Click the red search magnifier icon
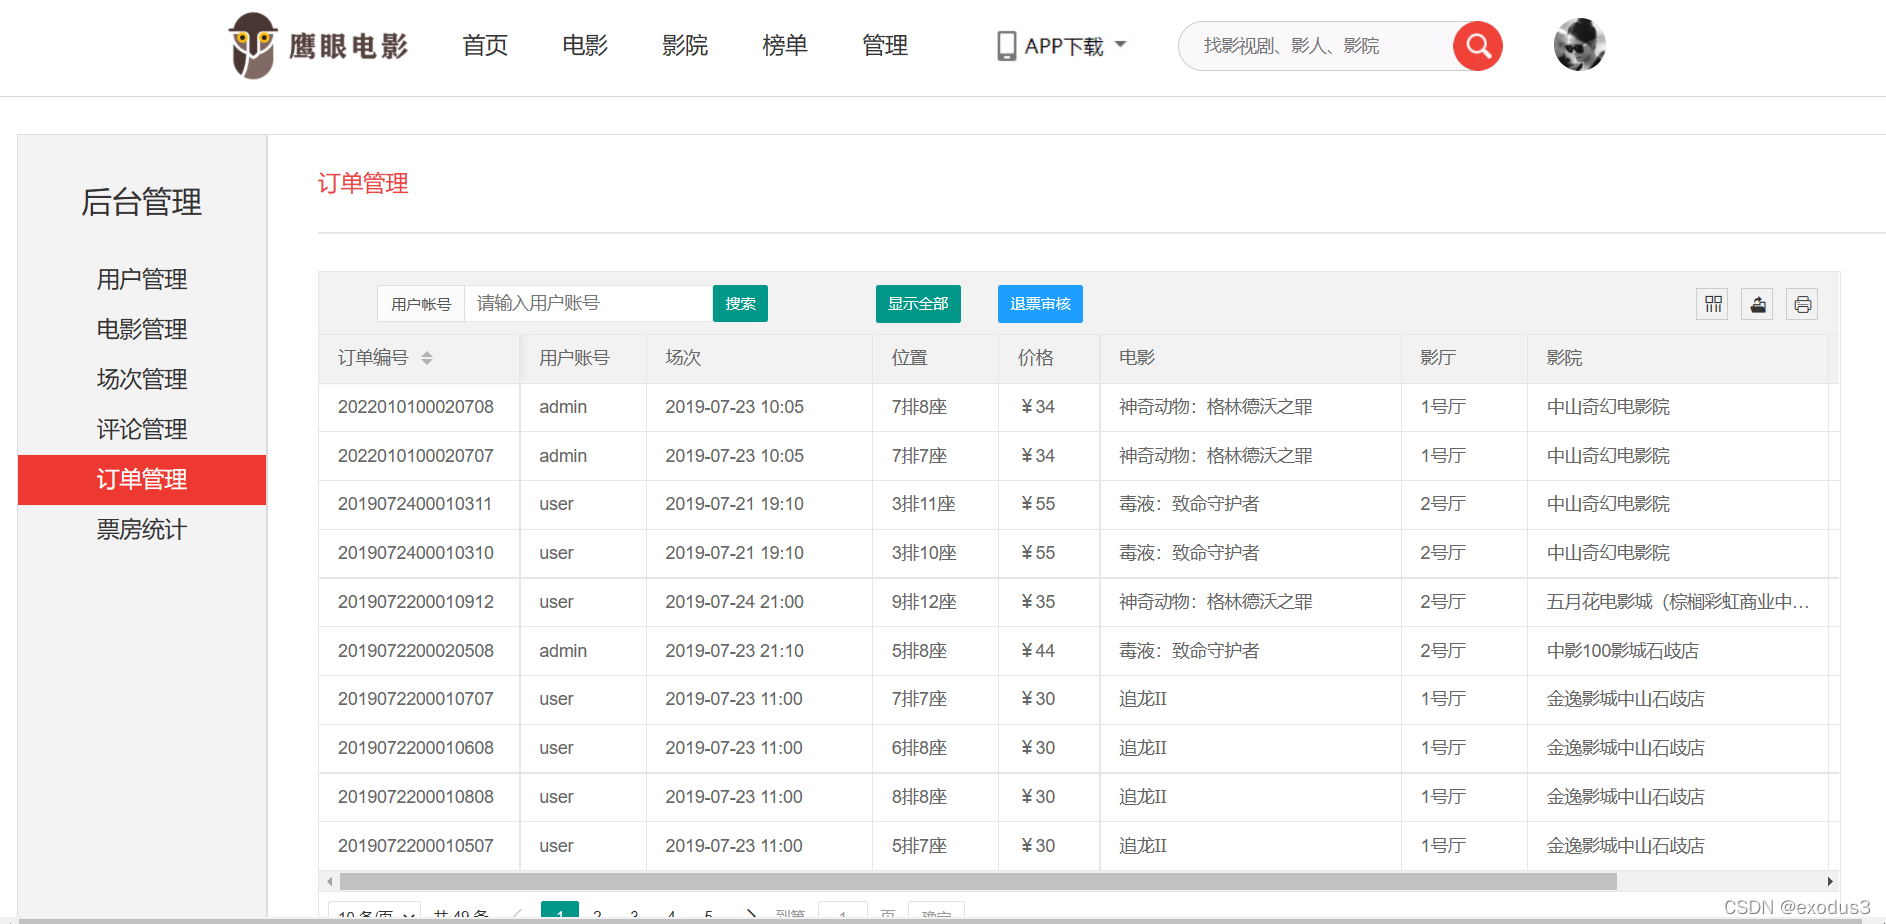This screenshot has width=1886, height=924. click(1477, 45)
